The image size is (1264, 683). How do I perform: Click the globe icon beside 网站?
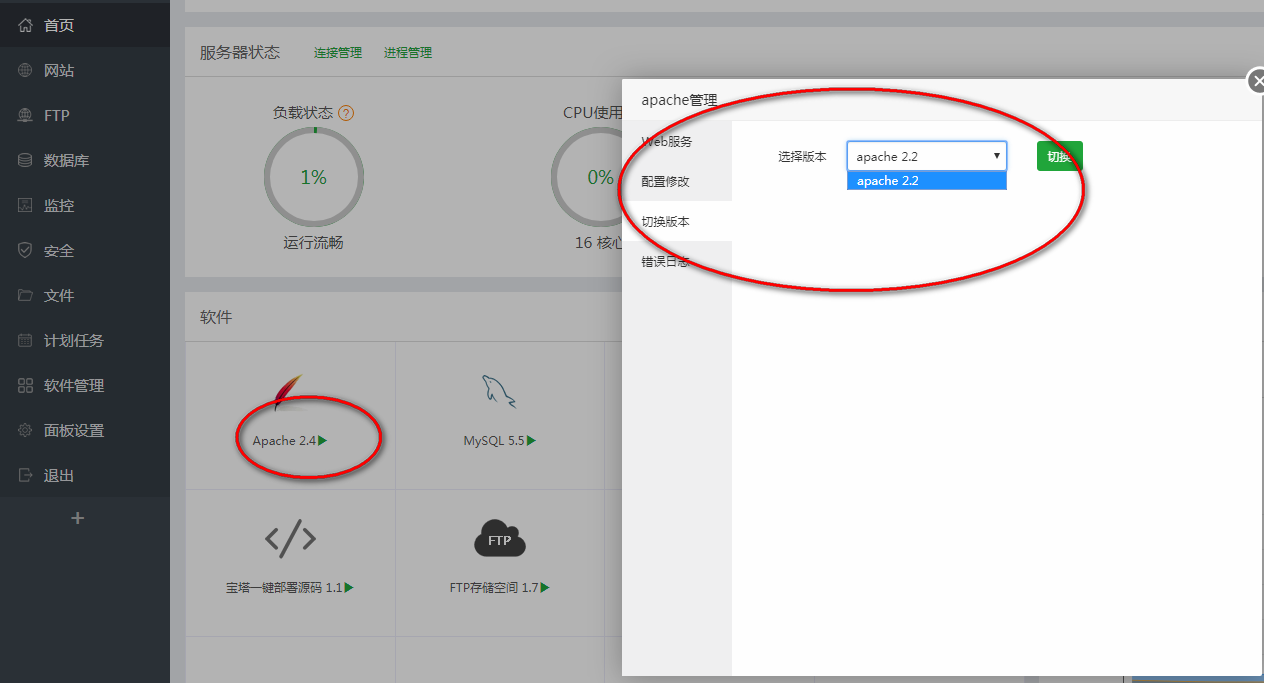[26, 70]
